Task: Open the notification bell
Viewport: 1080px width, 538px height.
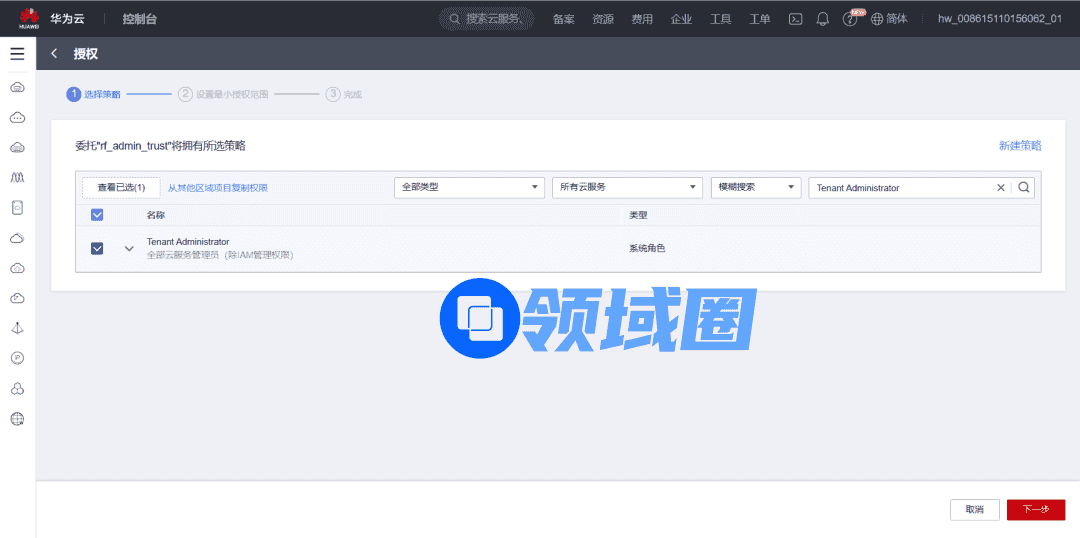Action: point(823,19)
